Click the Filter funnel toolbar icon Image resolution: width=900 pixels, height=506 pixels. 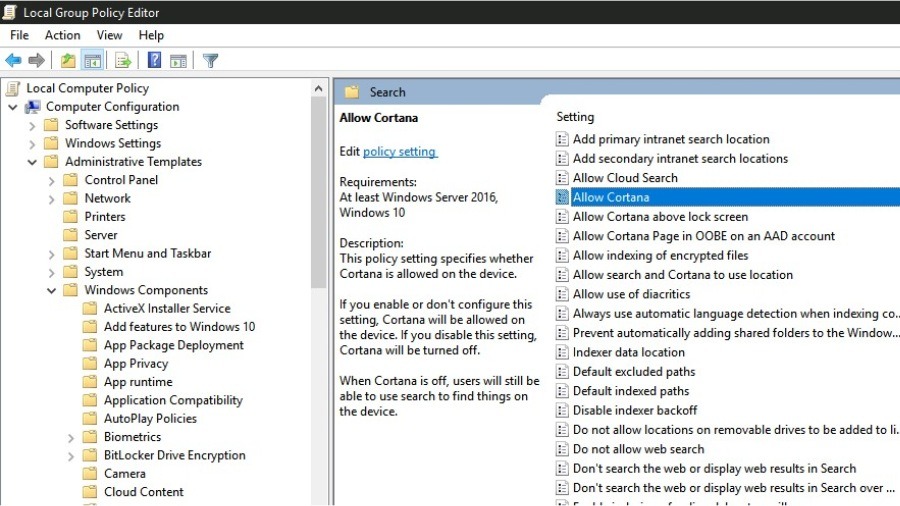pyautogui.click(x=210, y=60)
